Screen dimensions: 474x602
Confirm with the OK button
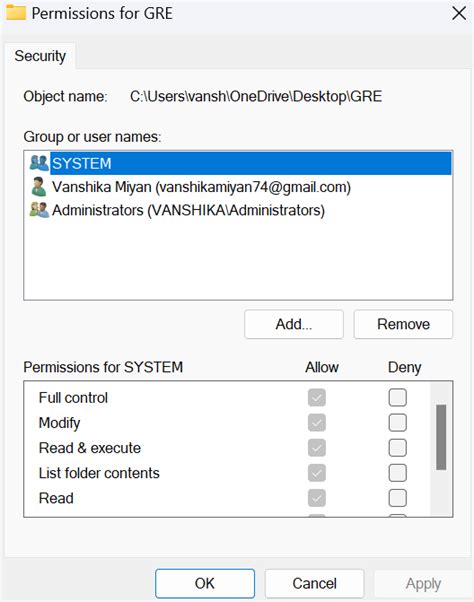pos(205,584)
